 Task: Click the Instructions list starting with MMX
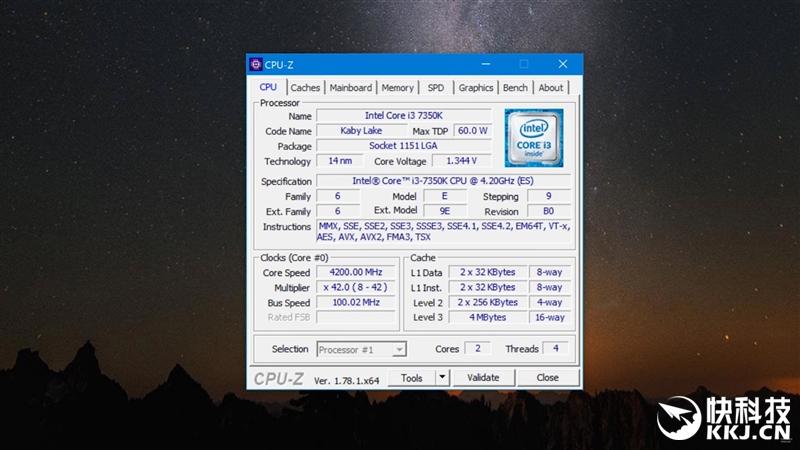443,231
